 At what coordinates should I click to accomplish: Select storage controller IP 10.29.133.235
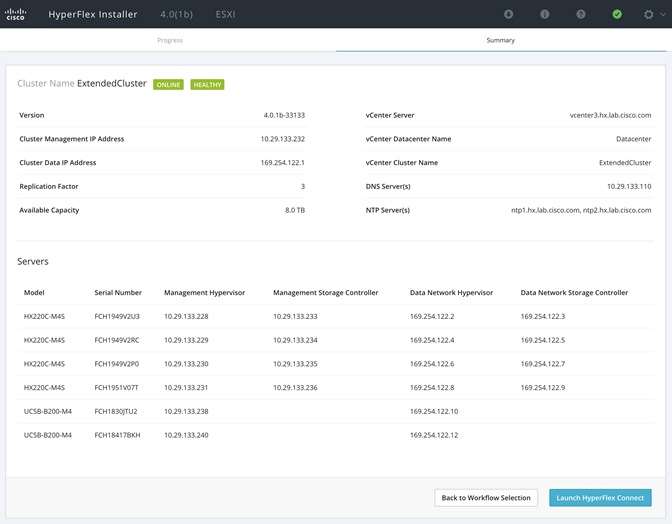pos(295,364)
